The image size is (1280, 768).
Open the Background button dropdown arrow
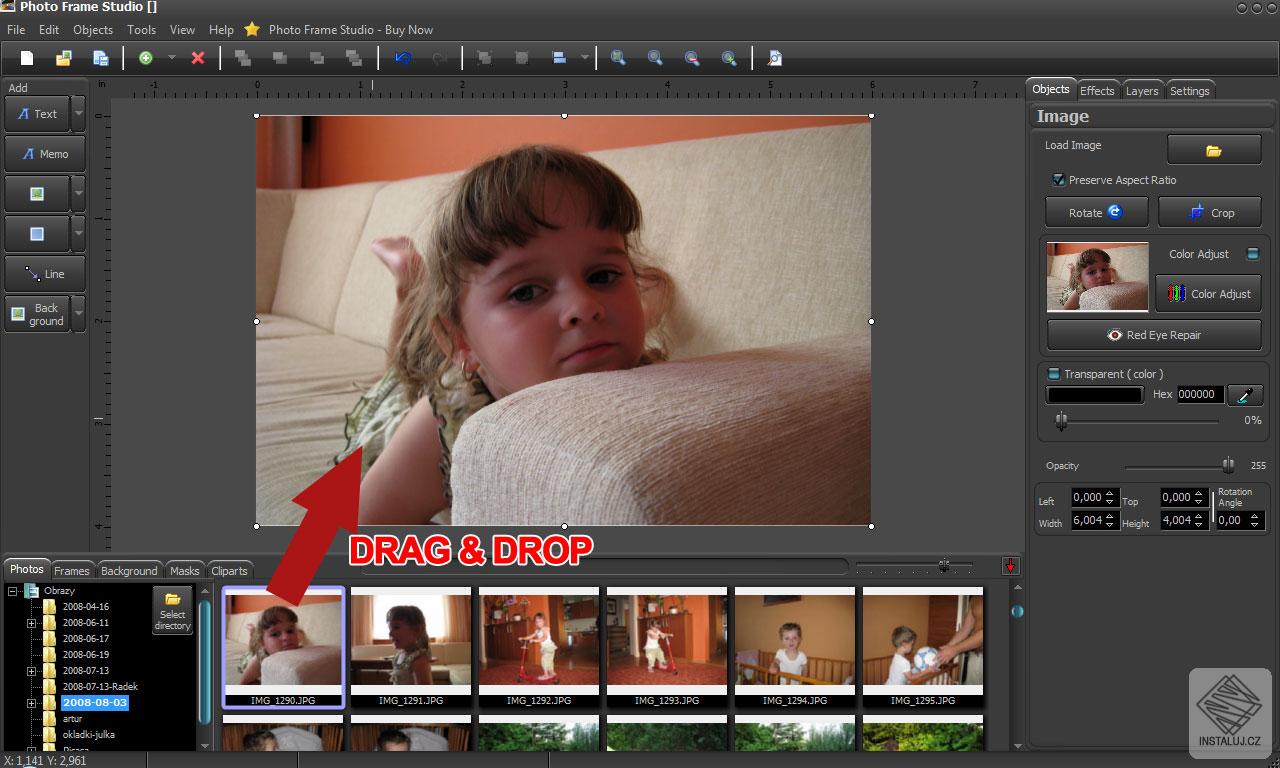tap(79, 314)
